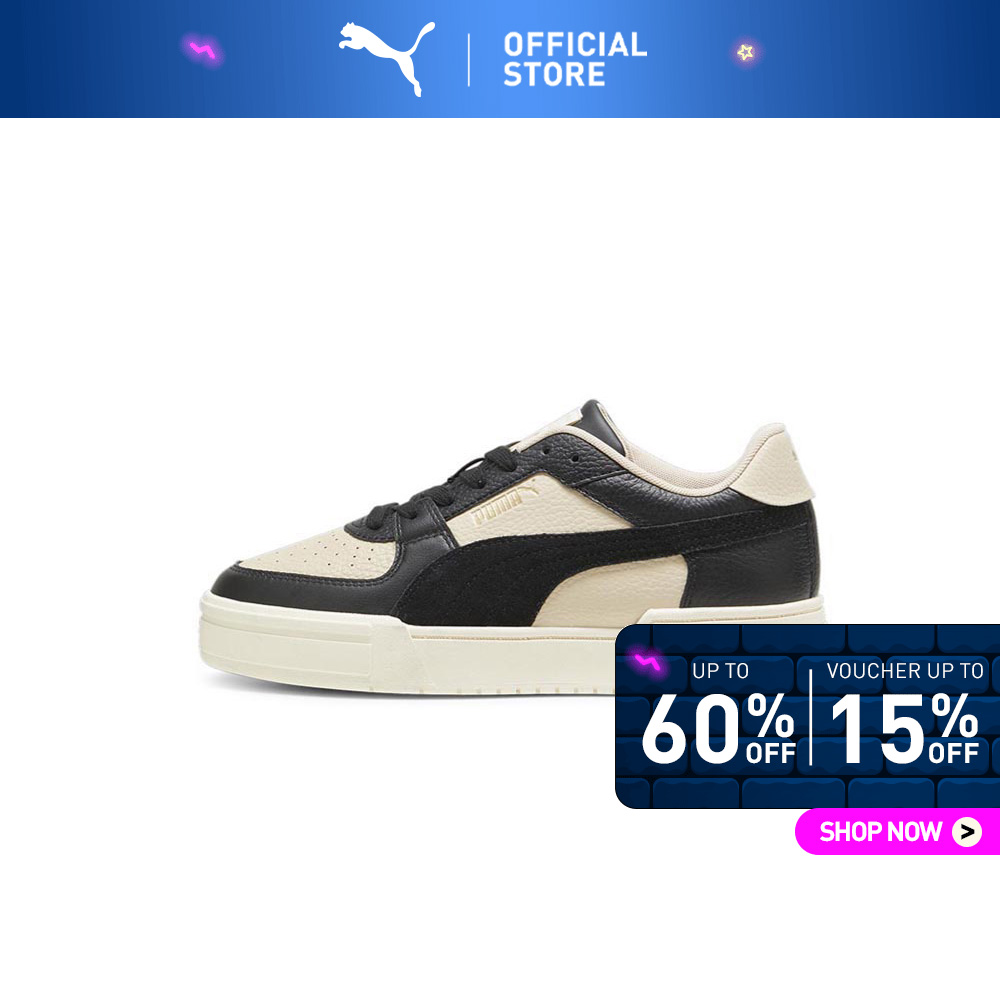Click the 15% OFF voucher text
Screen dimensions: 1000x1000
pyautogui.click(x=904, y=728)
